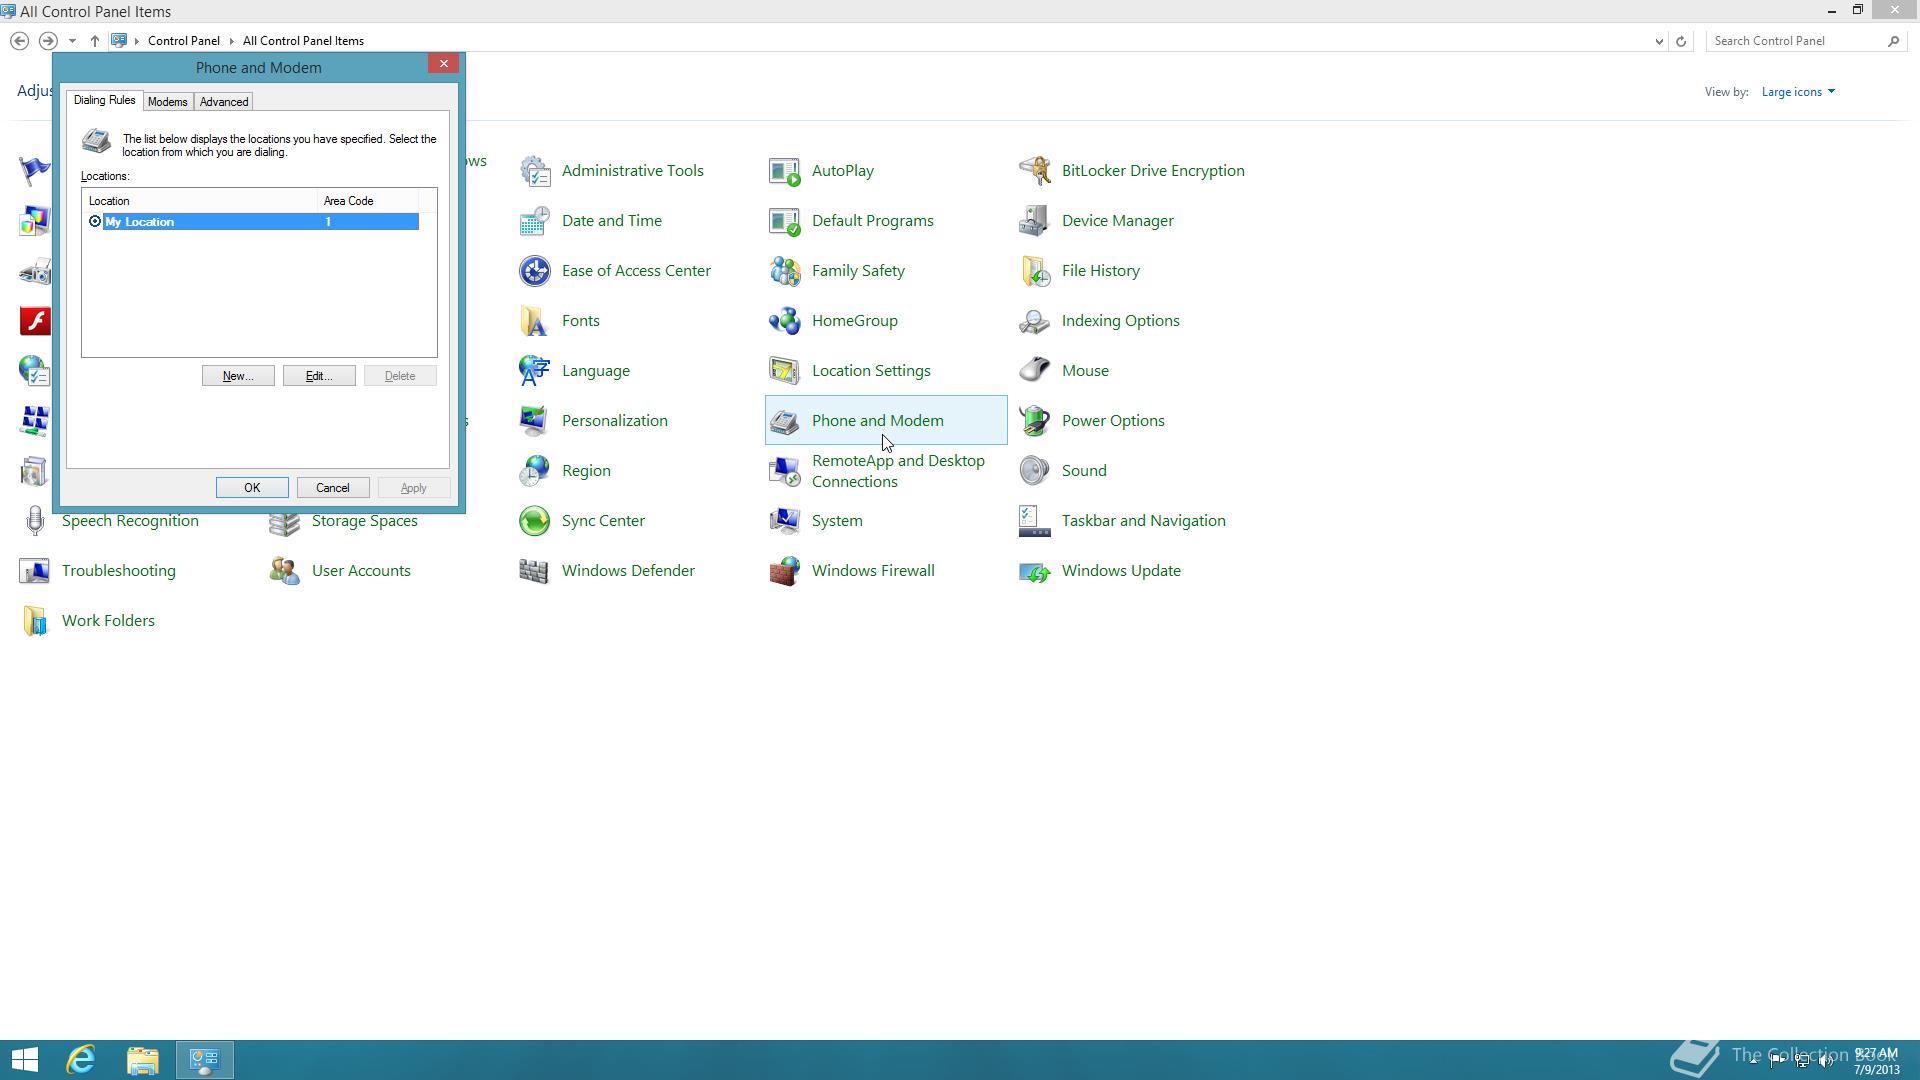Click the Phone and Modem item
Viewport: 1920px width, 1080px height.
click(886, 421)
